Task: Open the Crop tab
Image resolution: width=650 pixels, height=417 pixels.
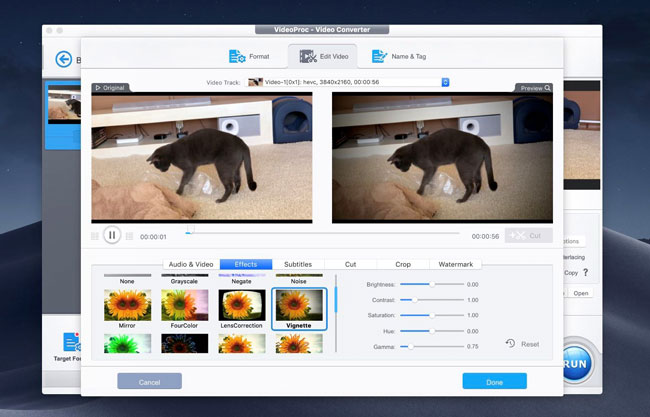Action: pos(403,264)
